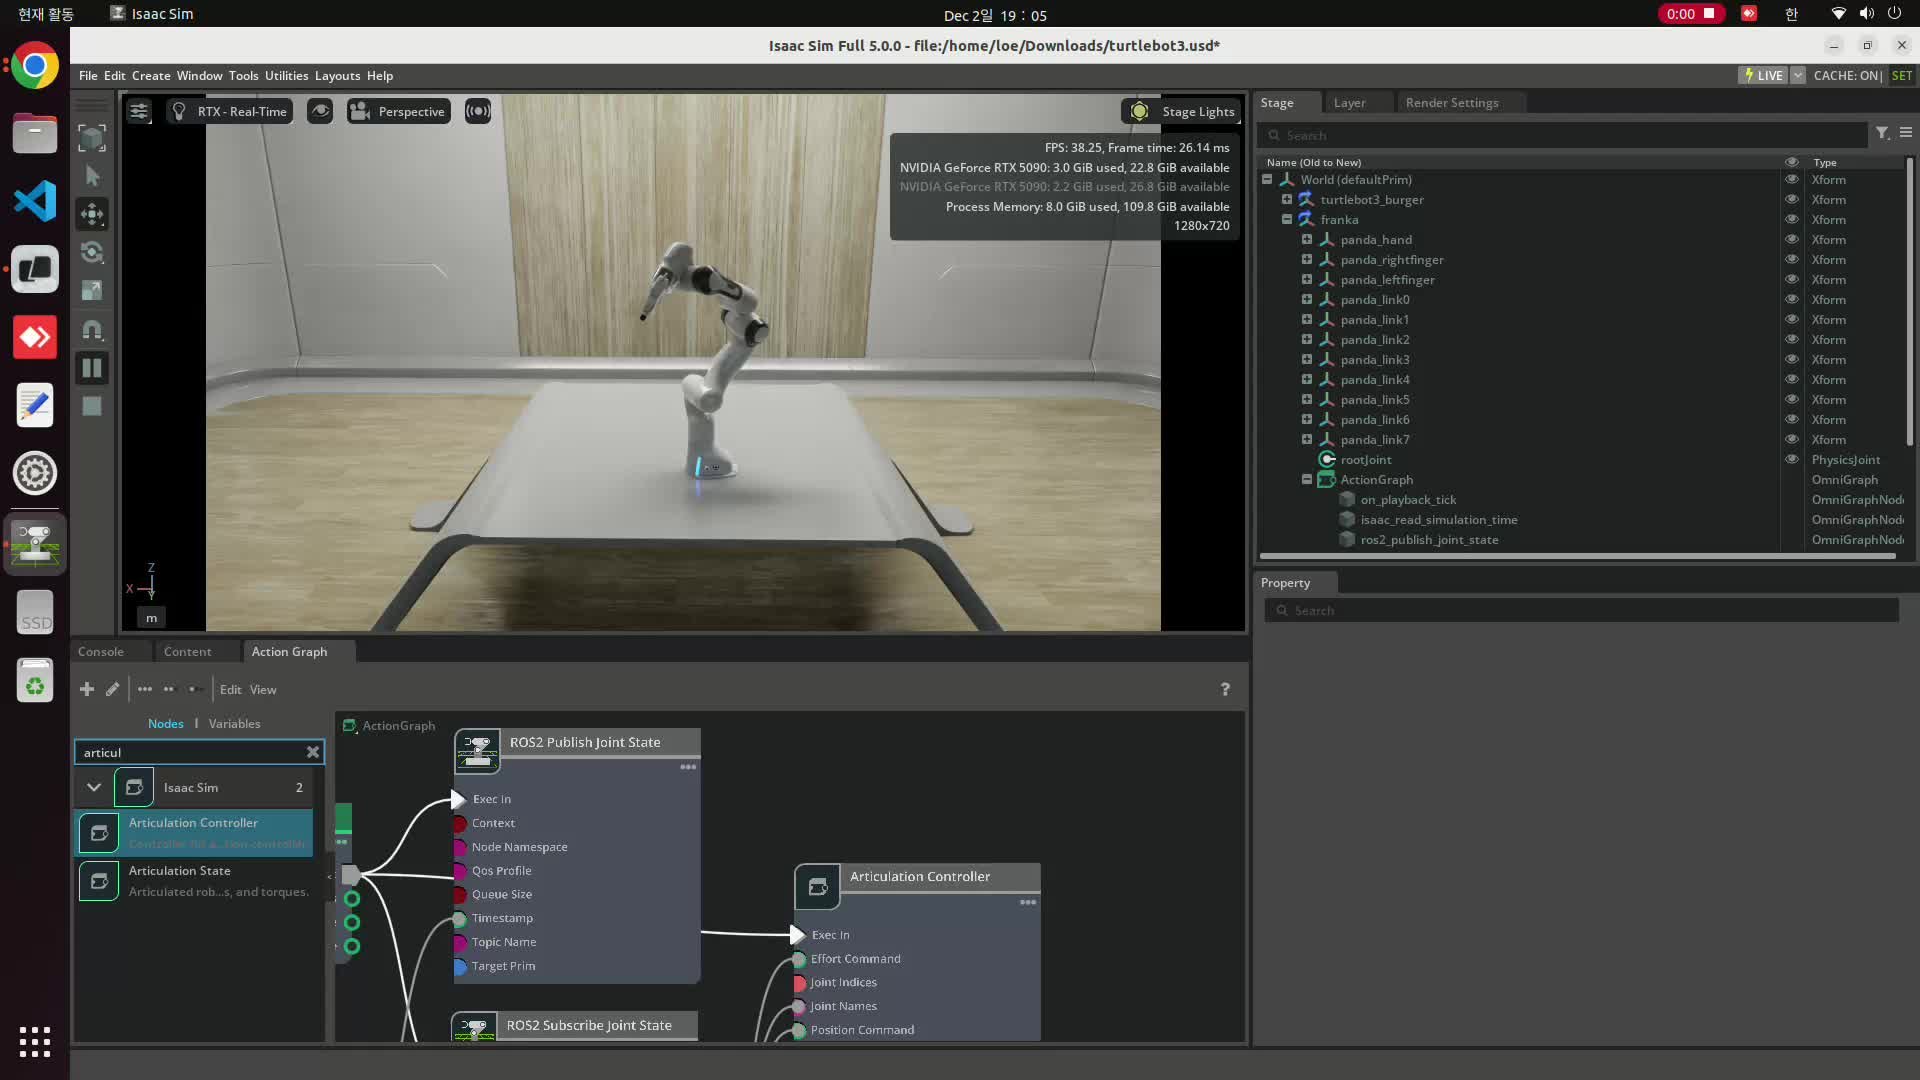This screenshot has height=1080, width=1920.
Task: Click the Property search field
Action: pyautogui.click(x=1581, y=610)
